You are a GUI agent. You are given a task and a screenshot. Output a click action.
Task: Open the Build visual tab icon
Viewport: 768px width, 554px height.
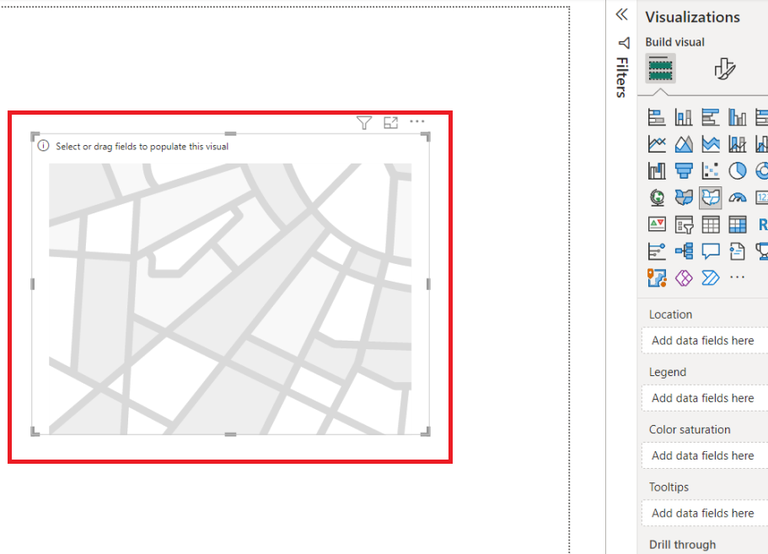[660, 68]
